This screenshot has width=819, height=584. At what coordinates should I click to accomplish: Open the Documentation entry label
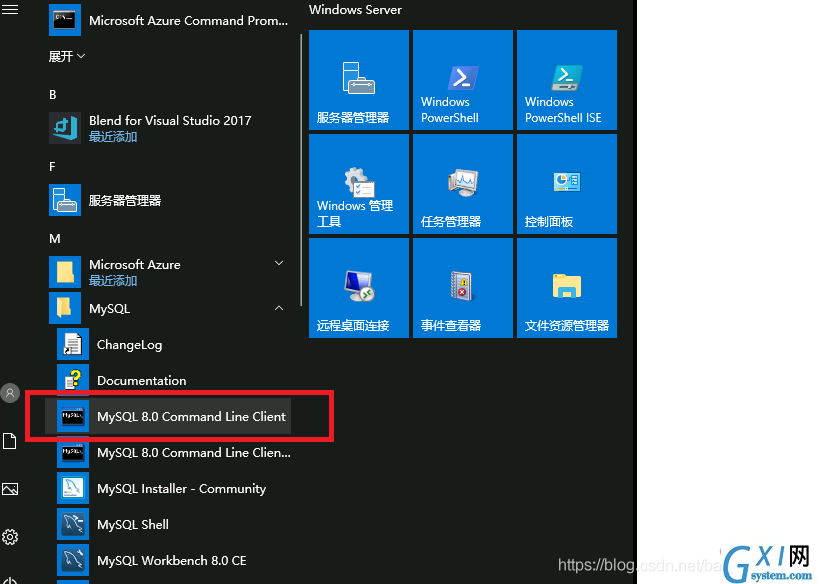click(142, 380)
